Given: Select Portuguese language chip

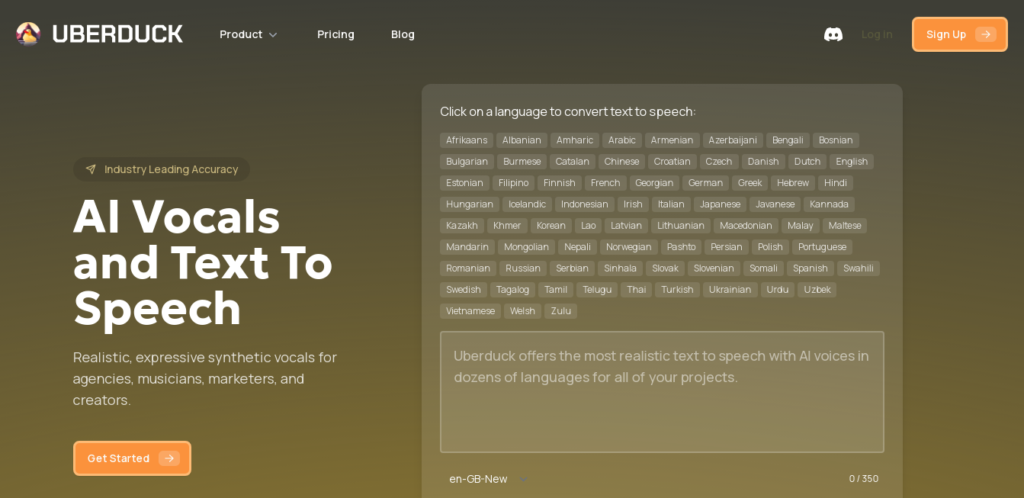Looking at the screenshot, I should click(822, 247).
